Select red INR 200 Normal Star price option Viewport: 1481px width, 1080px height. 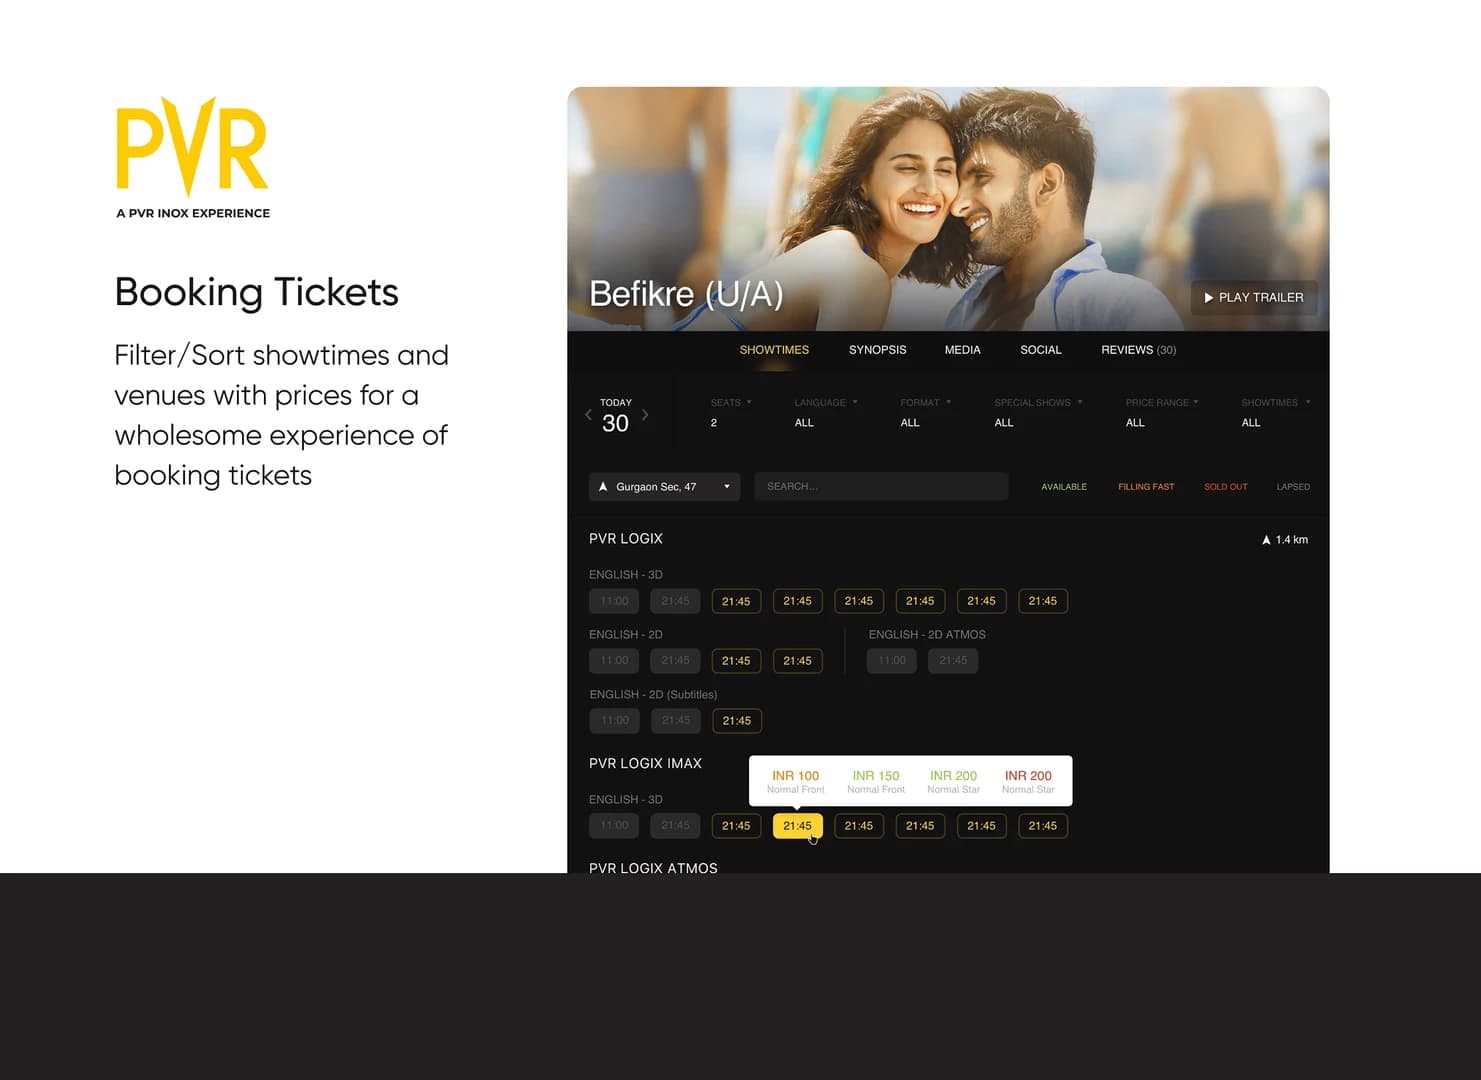click(x=1028, y=781)
